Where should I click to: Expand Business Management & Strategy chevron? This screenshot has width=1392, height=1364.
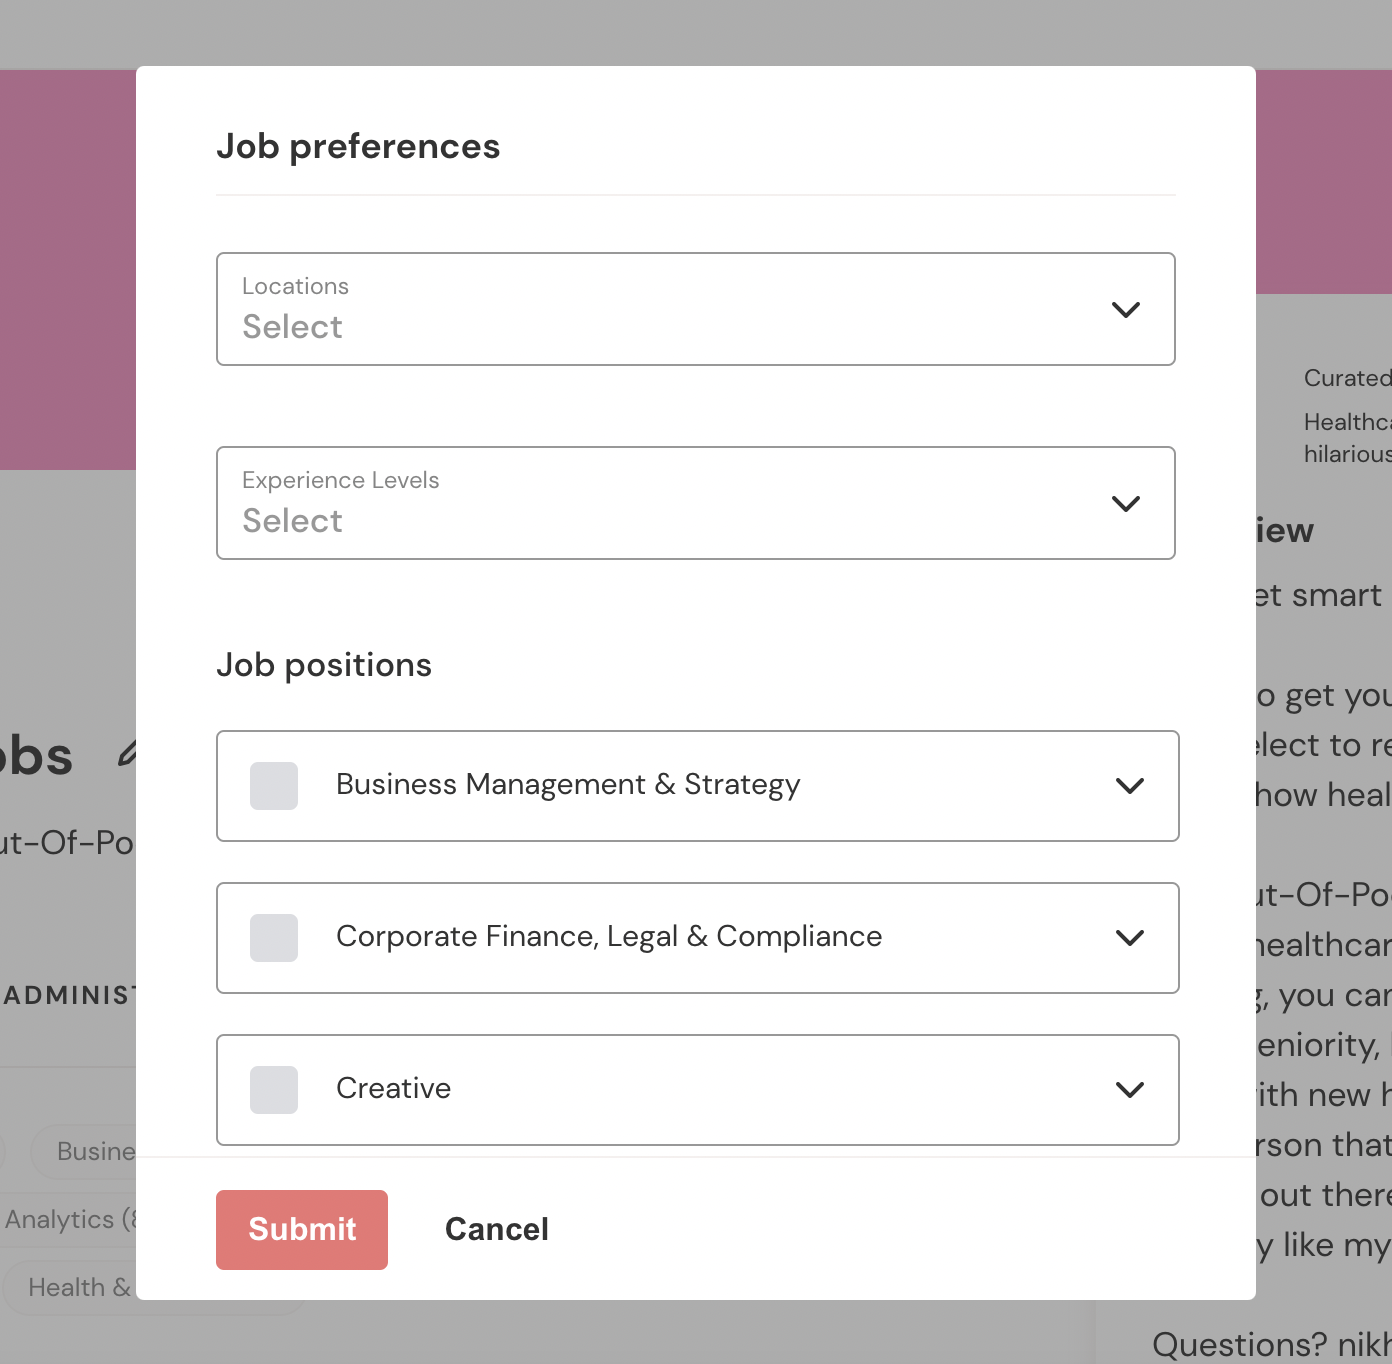(1130, 786)
